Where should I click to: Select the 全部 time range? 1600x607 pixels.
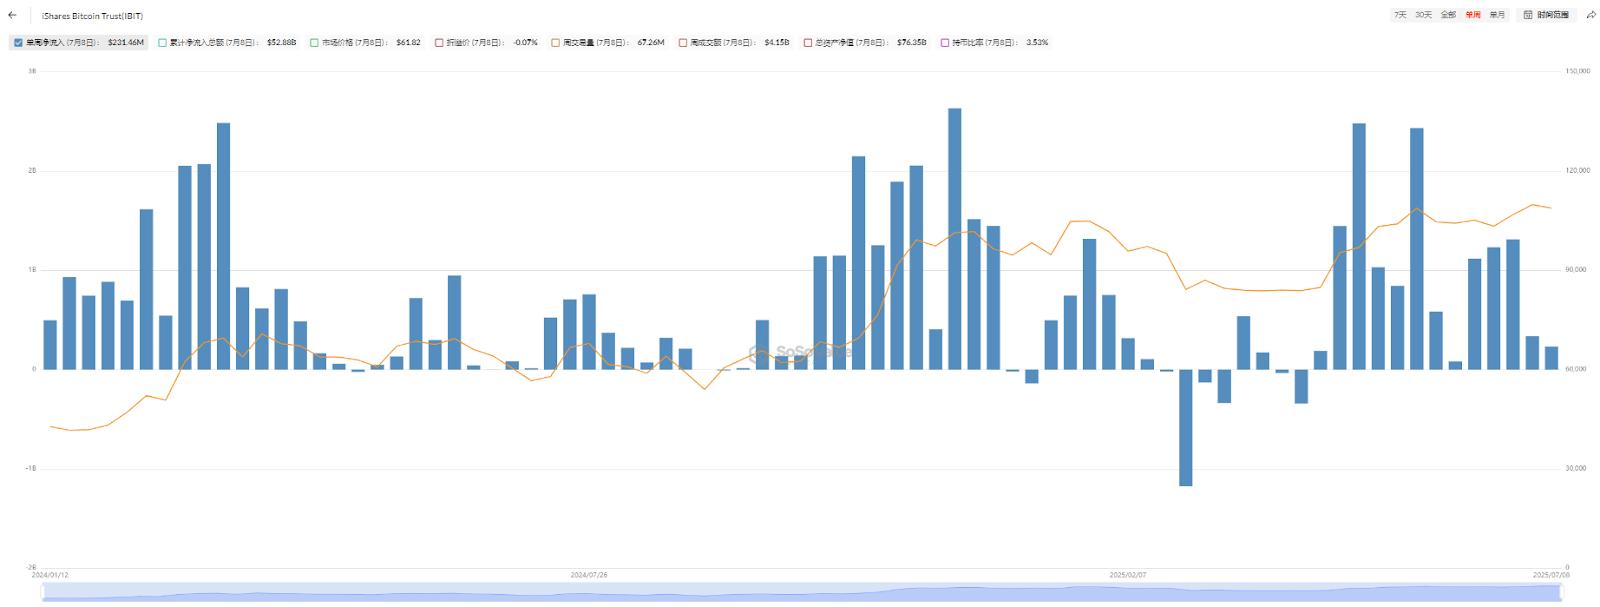(x=1448, y=15)
